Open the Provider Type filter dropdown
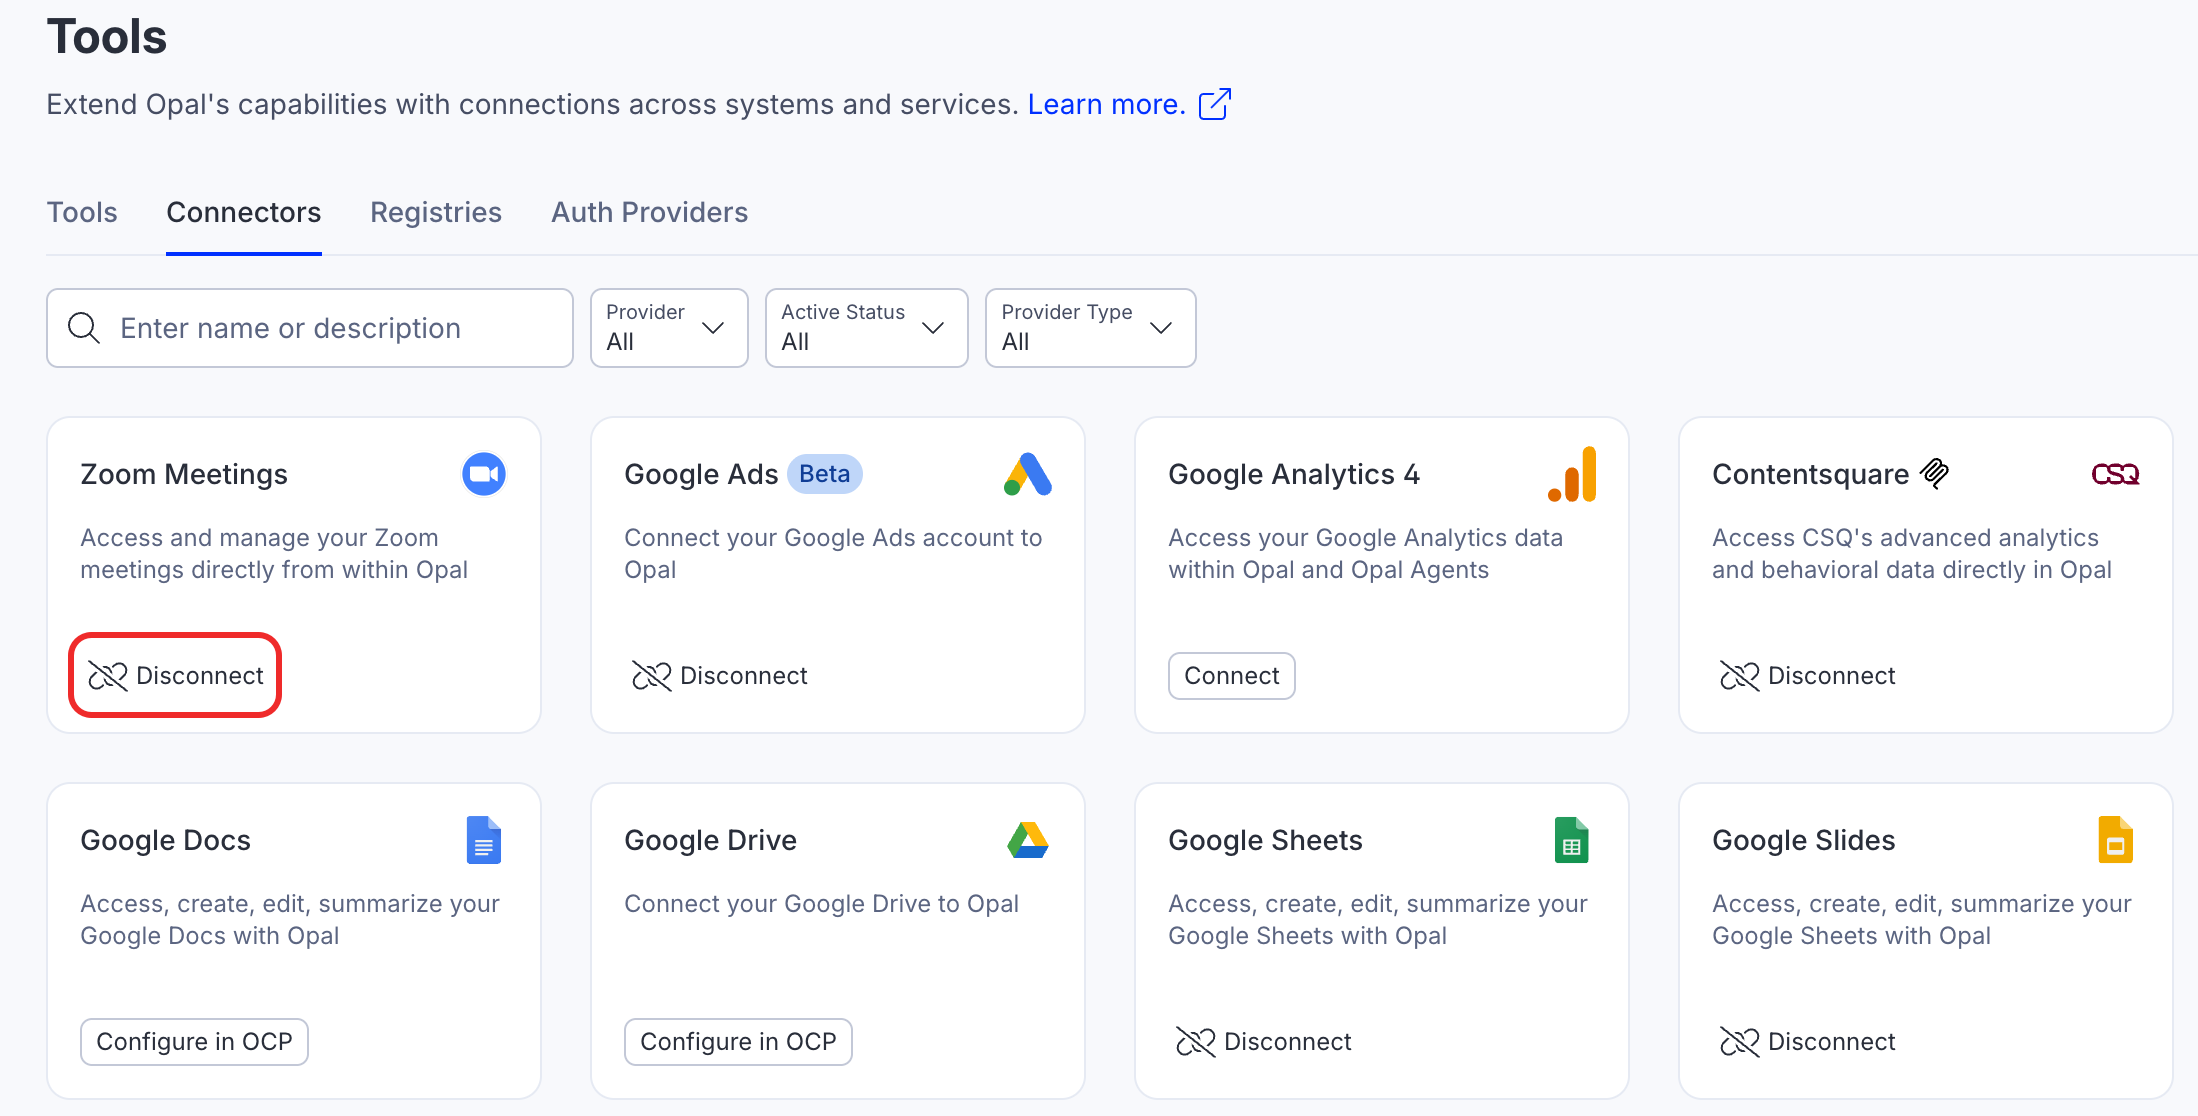Image resolution: width=2198 pixels, height=1116 pixels. click(1090, 328)
